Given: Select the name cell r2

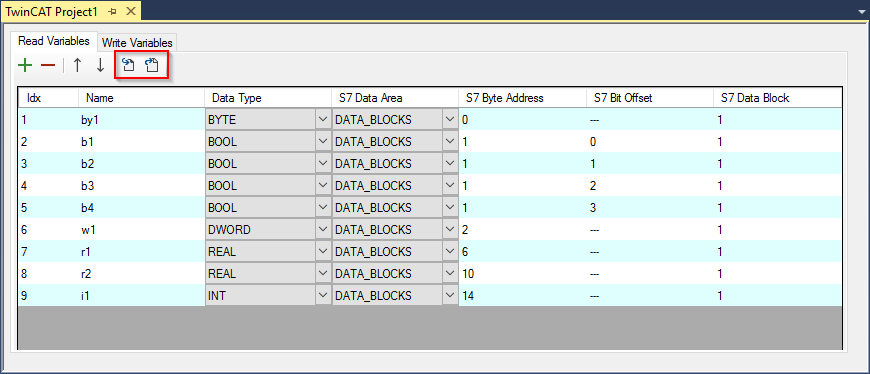Looking at the screenshot, I should 141,274.
